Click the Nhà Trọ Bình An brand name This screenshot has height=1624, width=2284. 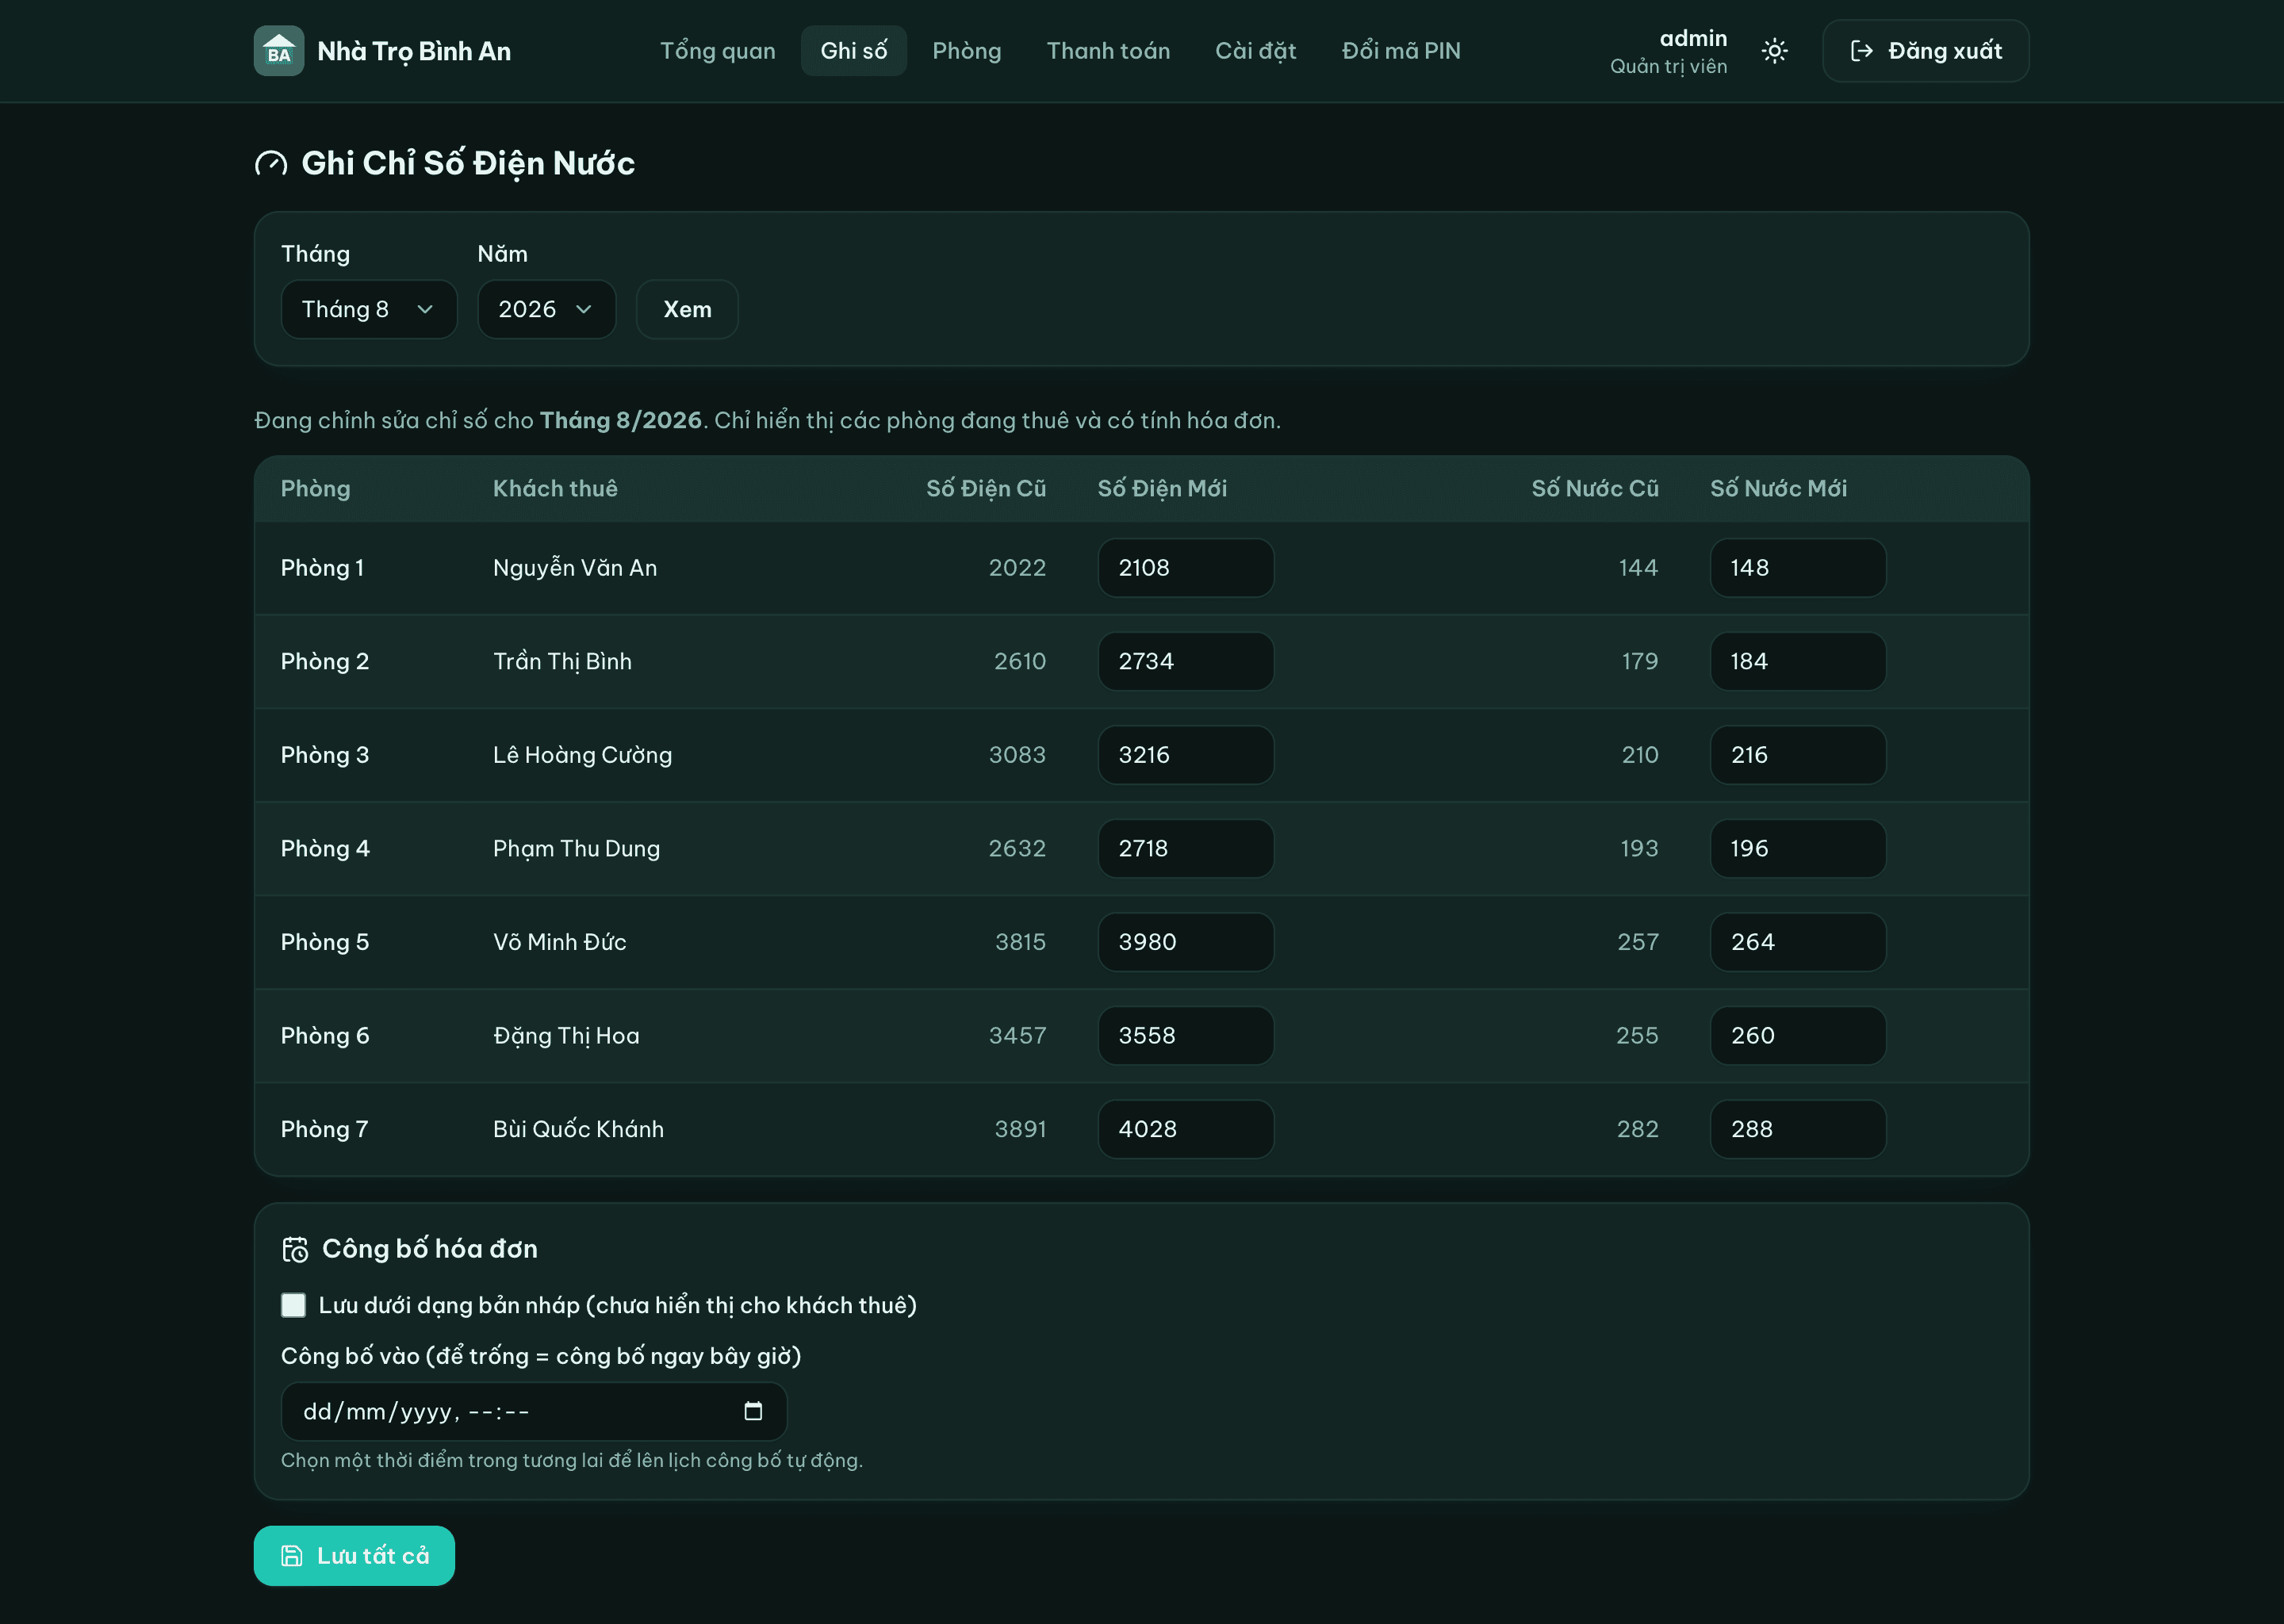click(x=414, y=51)
